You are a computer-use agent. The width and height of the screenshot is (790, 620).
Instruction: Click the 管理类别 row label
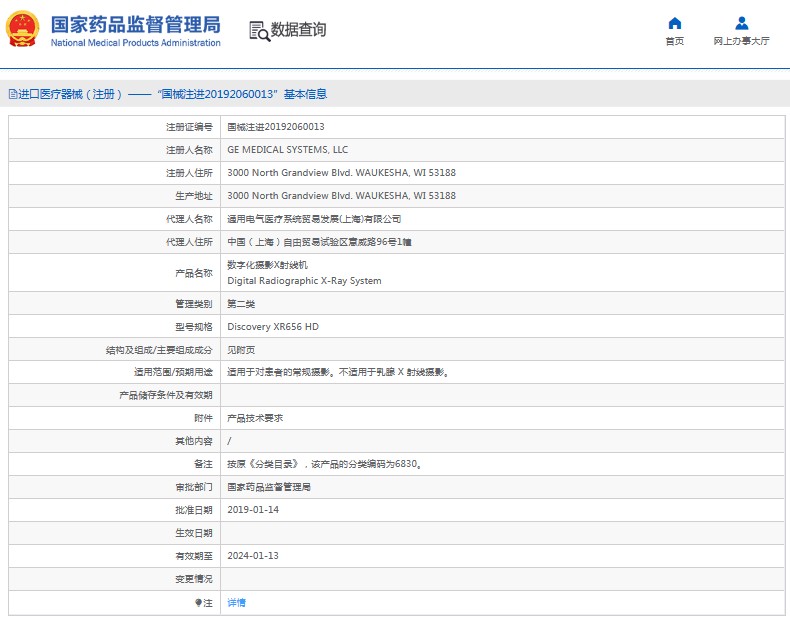click(x=194, y=304)
